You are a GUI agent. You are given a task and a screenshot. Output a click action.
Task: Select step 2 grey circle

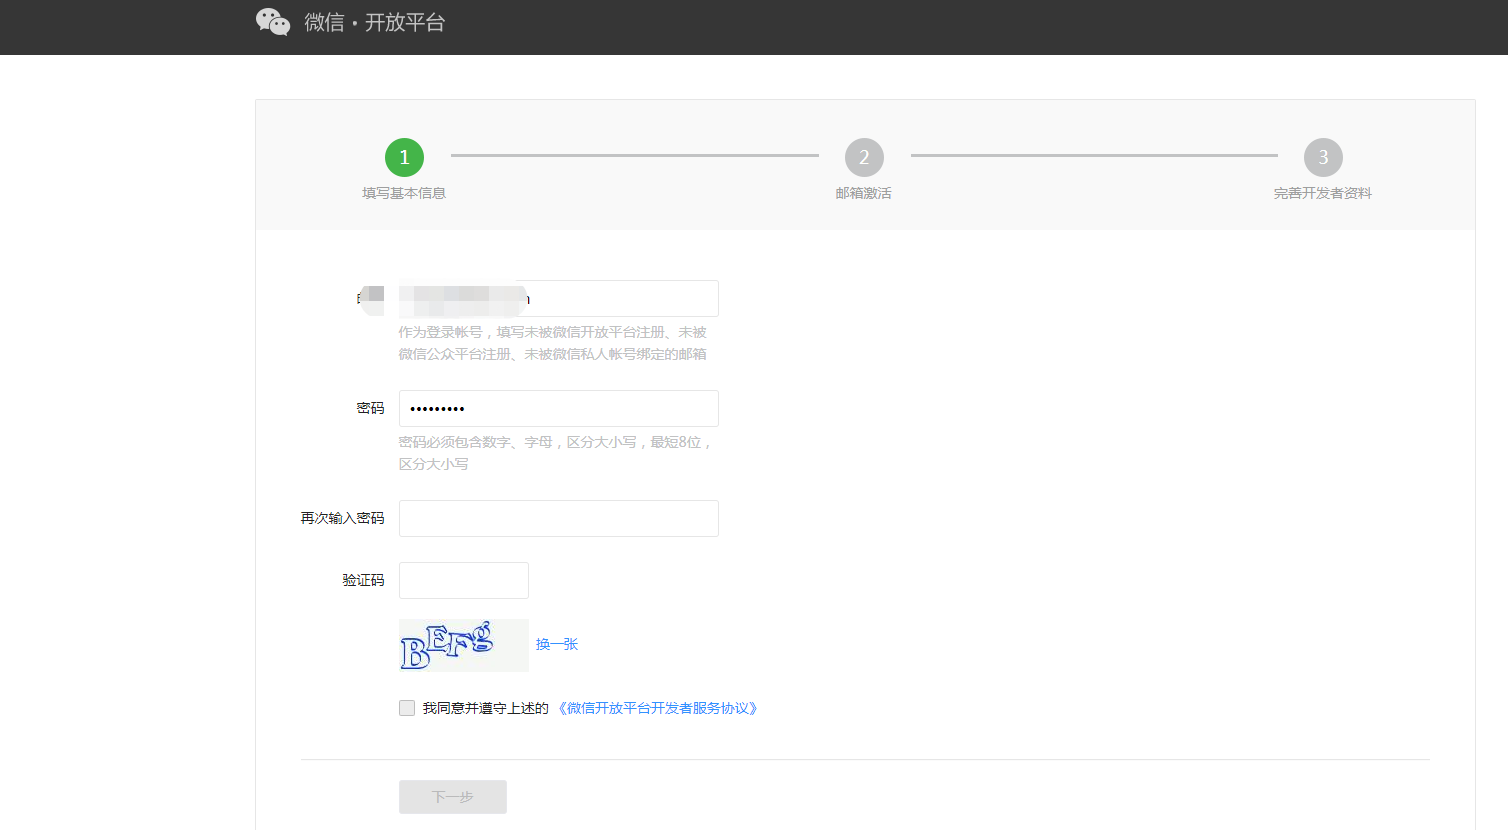pyautogui.click(x=864, y=157)
